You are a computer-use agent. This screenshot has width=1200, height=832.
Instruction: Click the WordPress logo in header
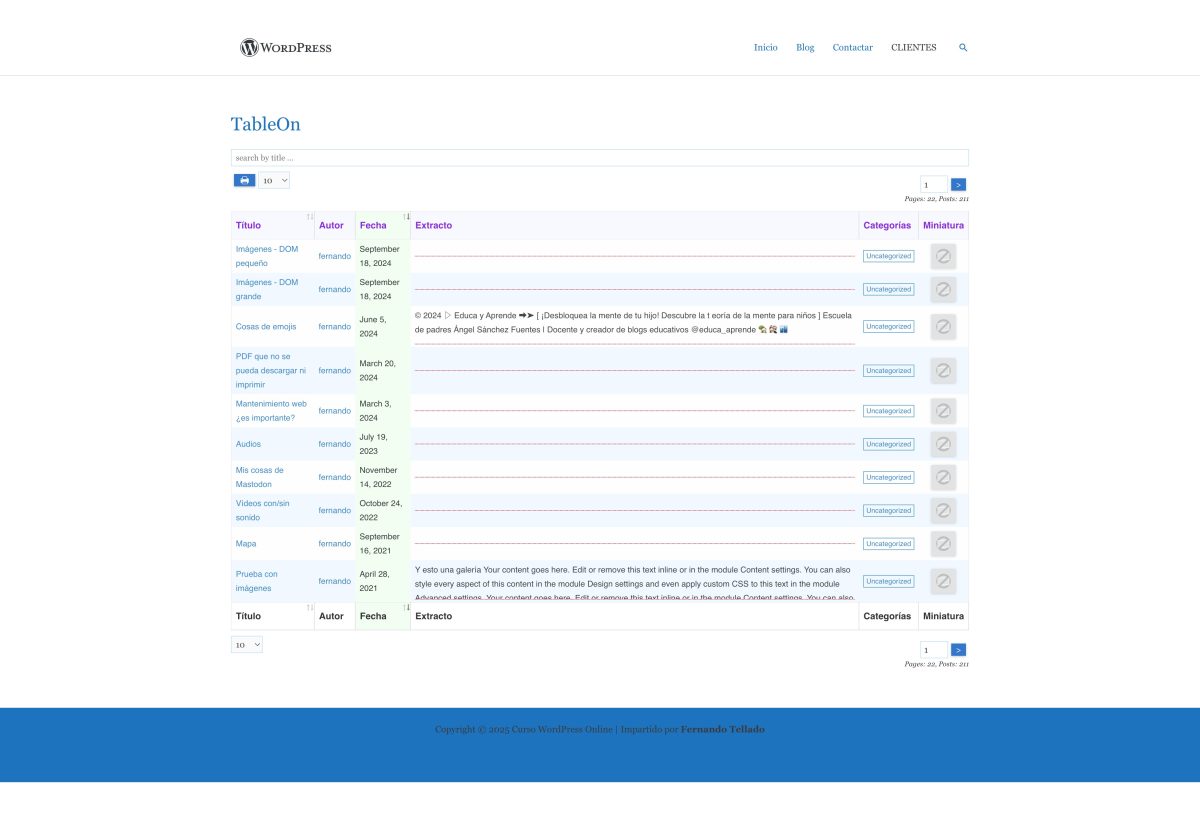click(286, 47)
